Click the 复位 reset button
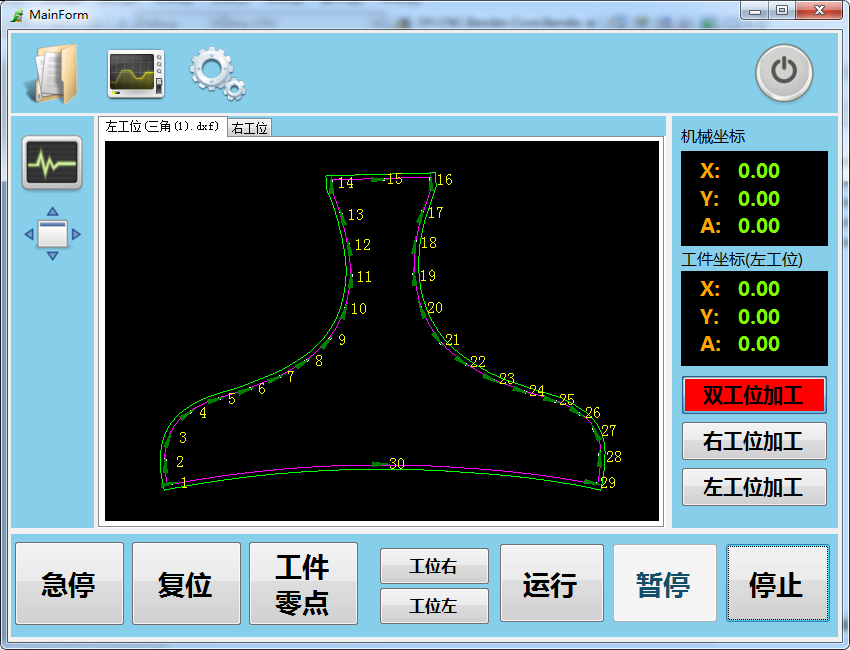 pyautogui.click(x=186, y=584)
